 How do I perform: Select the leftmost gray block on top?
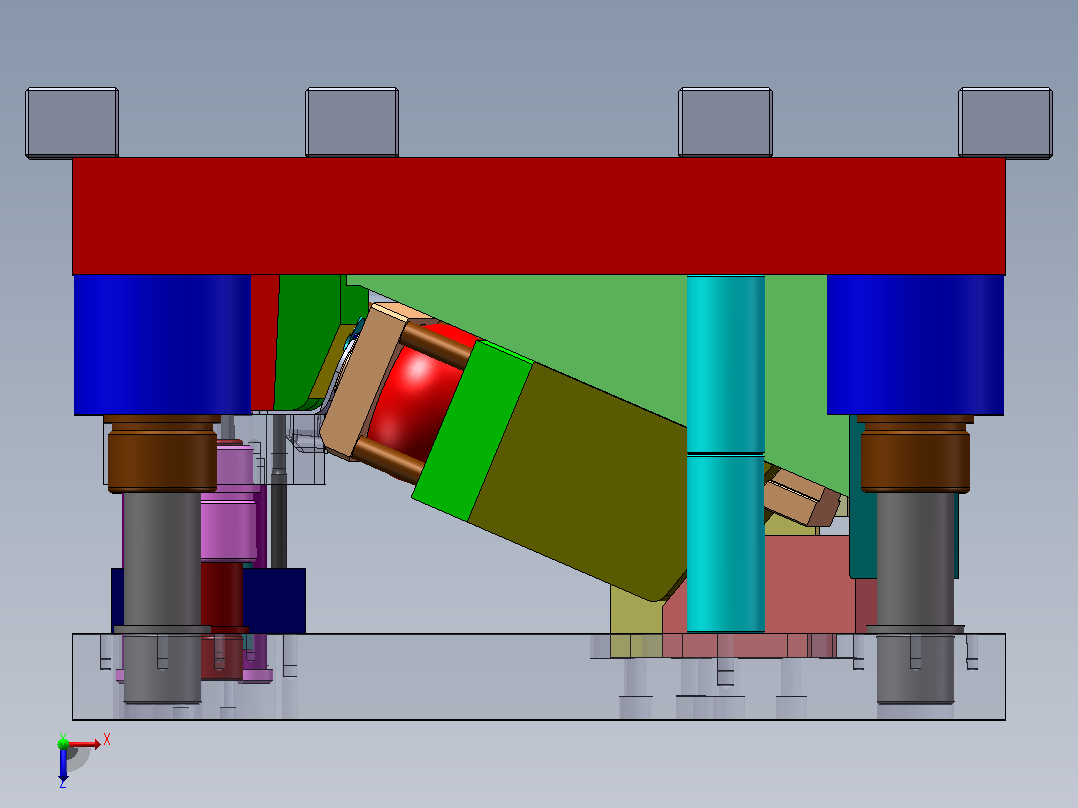tap(72, 122)
